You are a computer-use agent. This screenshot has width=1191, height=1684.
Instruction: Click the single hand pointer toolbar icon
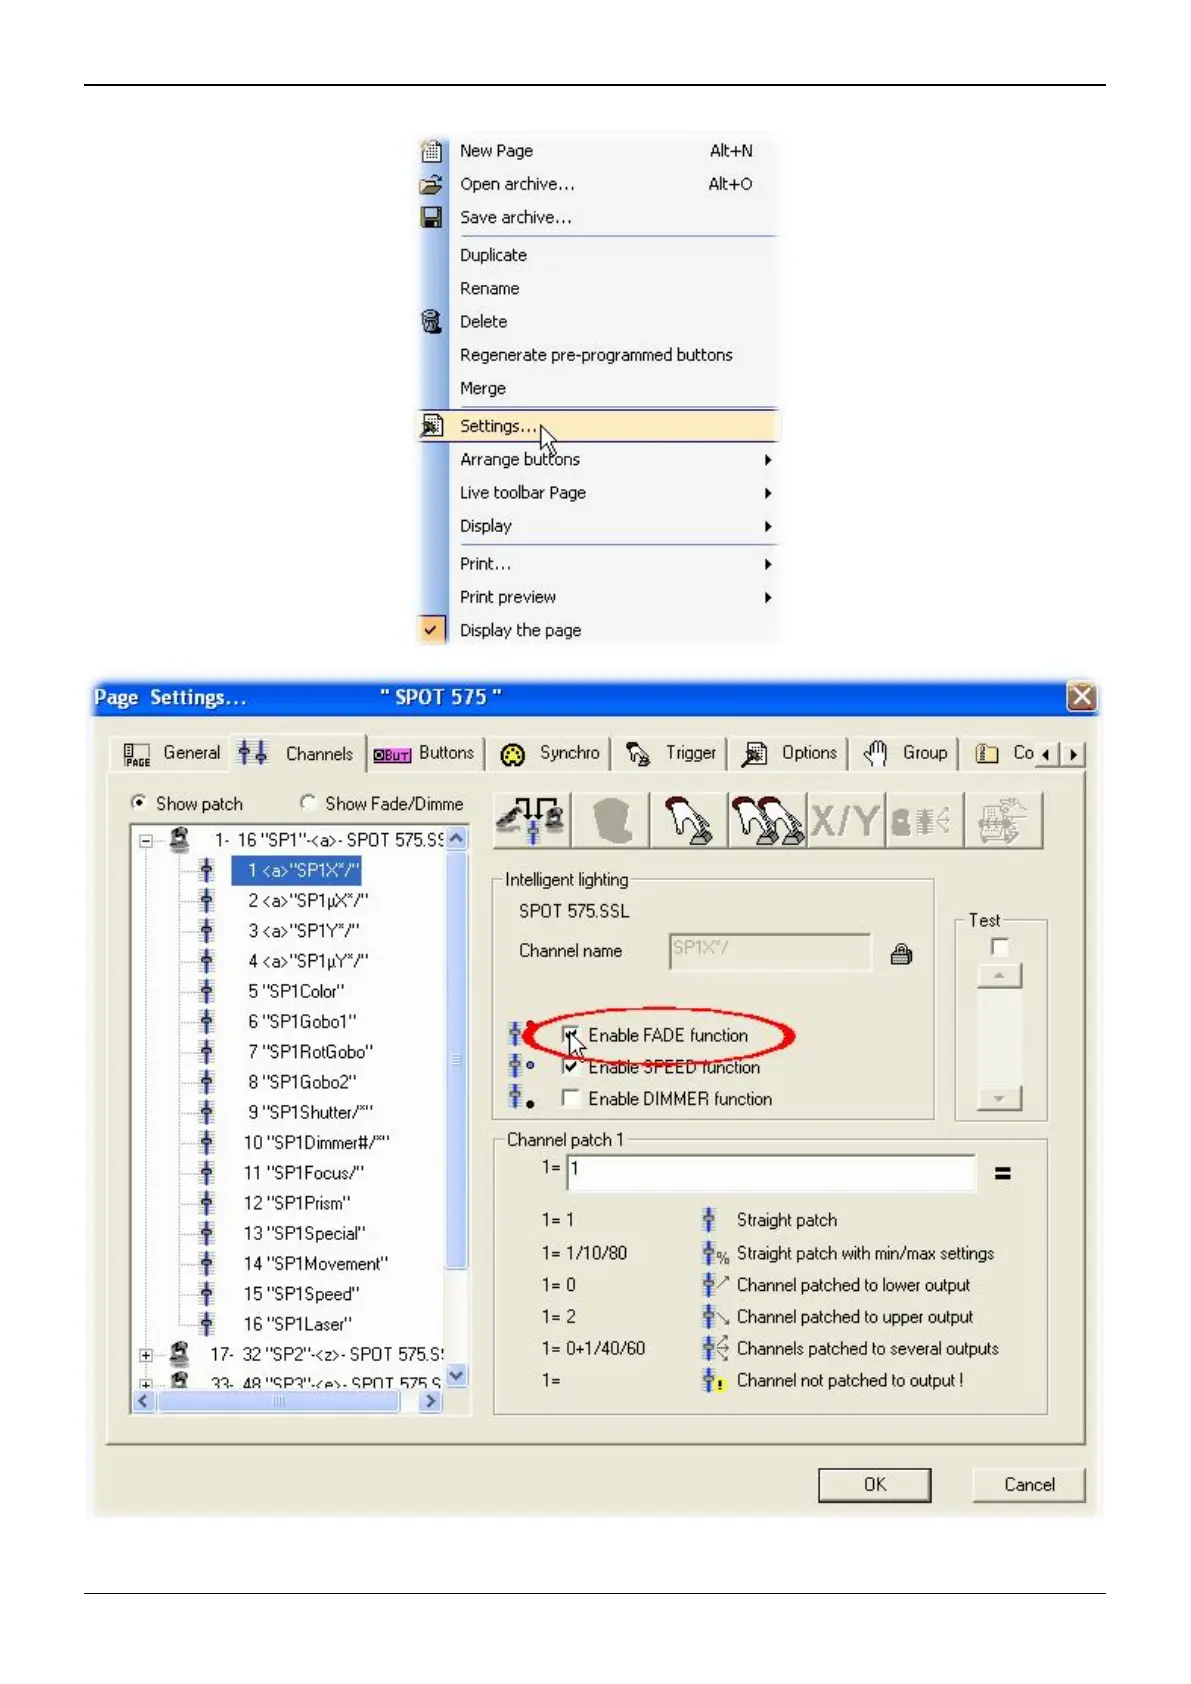coord(689,821)
